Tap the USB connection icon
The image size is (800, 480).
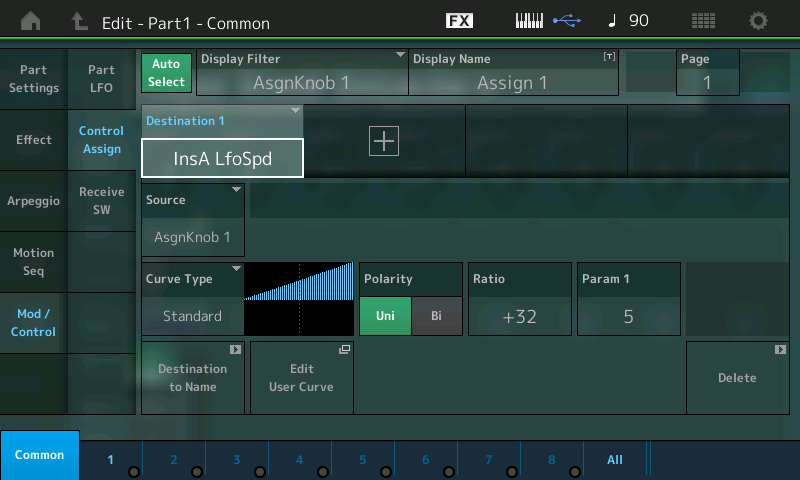[x=566, y=21]
